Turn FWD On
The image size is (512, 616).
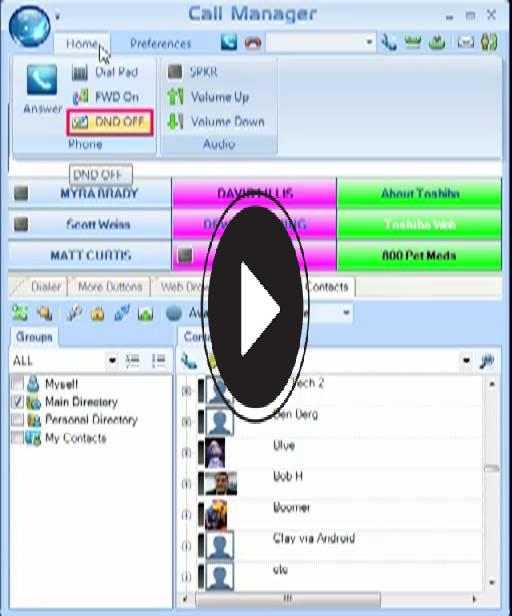107,97
